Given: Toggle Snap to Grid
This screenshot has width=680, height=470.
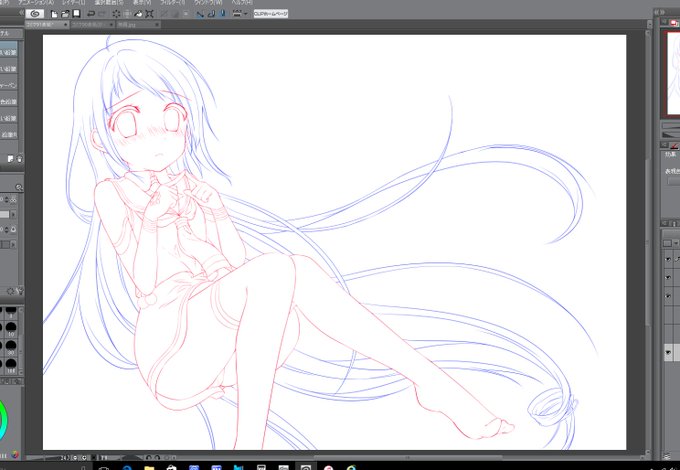Looking at the screenshot, I should click(222, 14).
